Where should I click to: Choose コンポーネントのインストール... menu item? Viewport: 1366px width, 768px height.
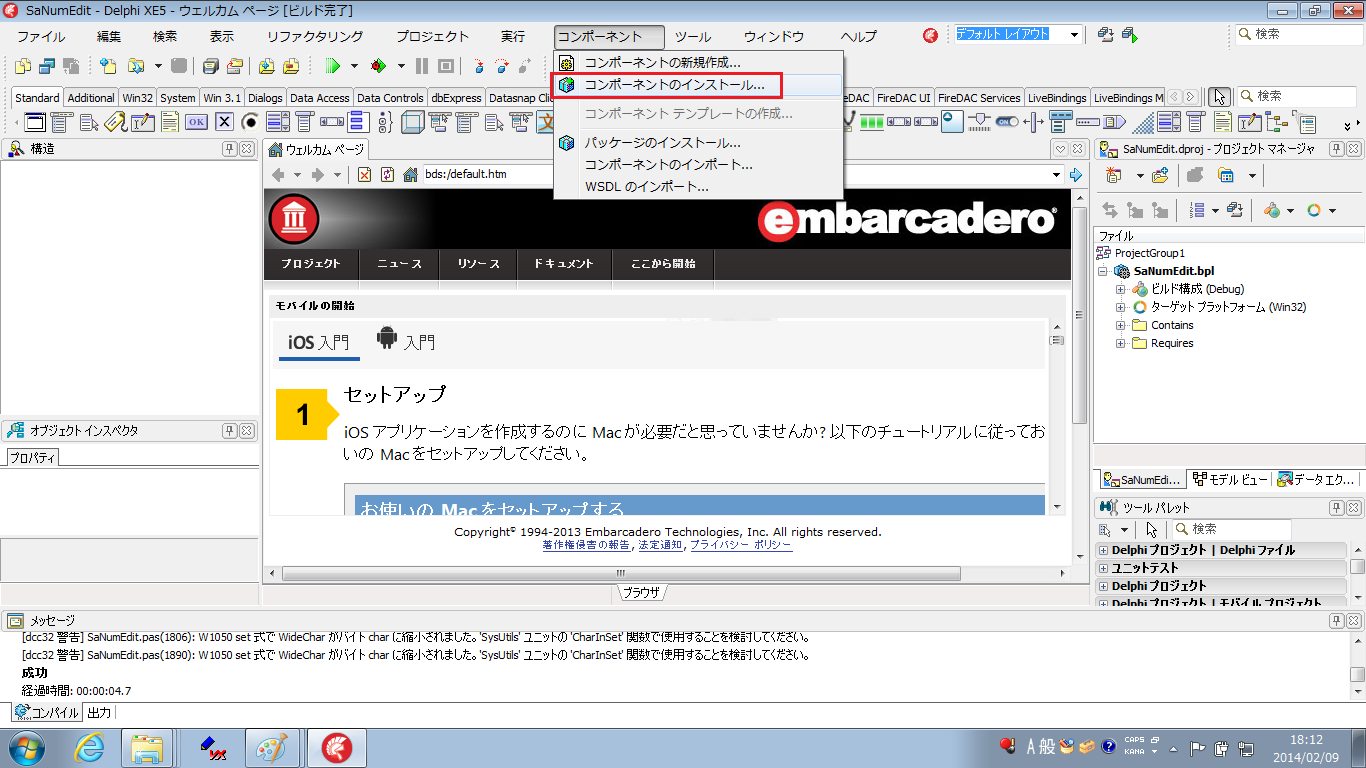698,85
